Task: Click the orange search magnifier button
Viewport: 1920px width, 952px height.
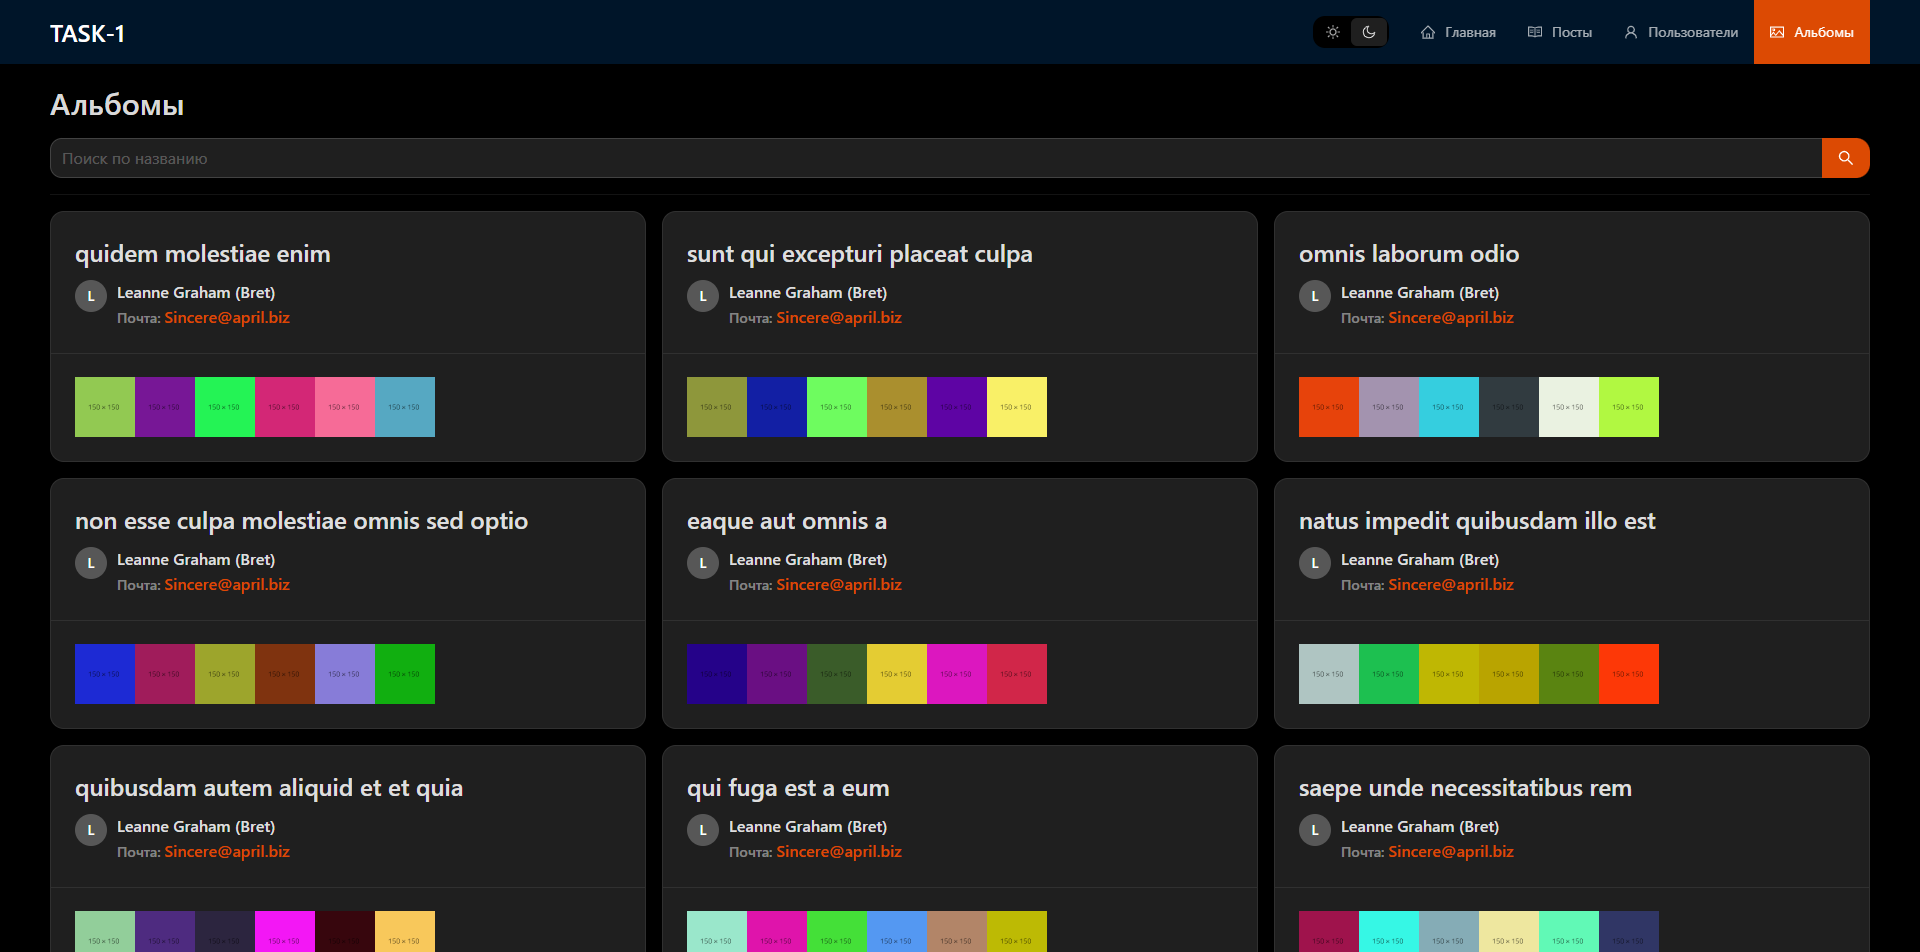Action: click(1845, 158)
